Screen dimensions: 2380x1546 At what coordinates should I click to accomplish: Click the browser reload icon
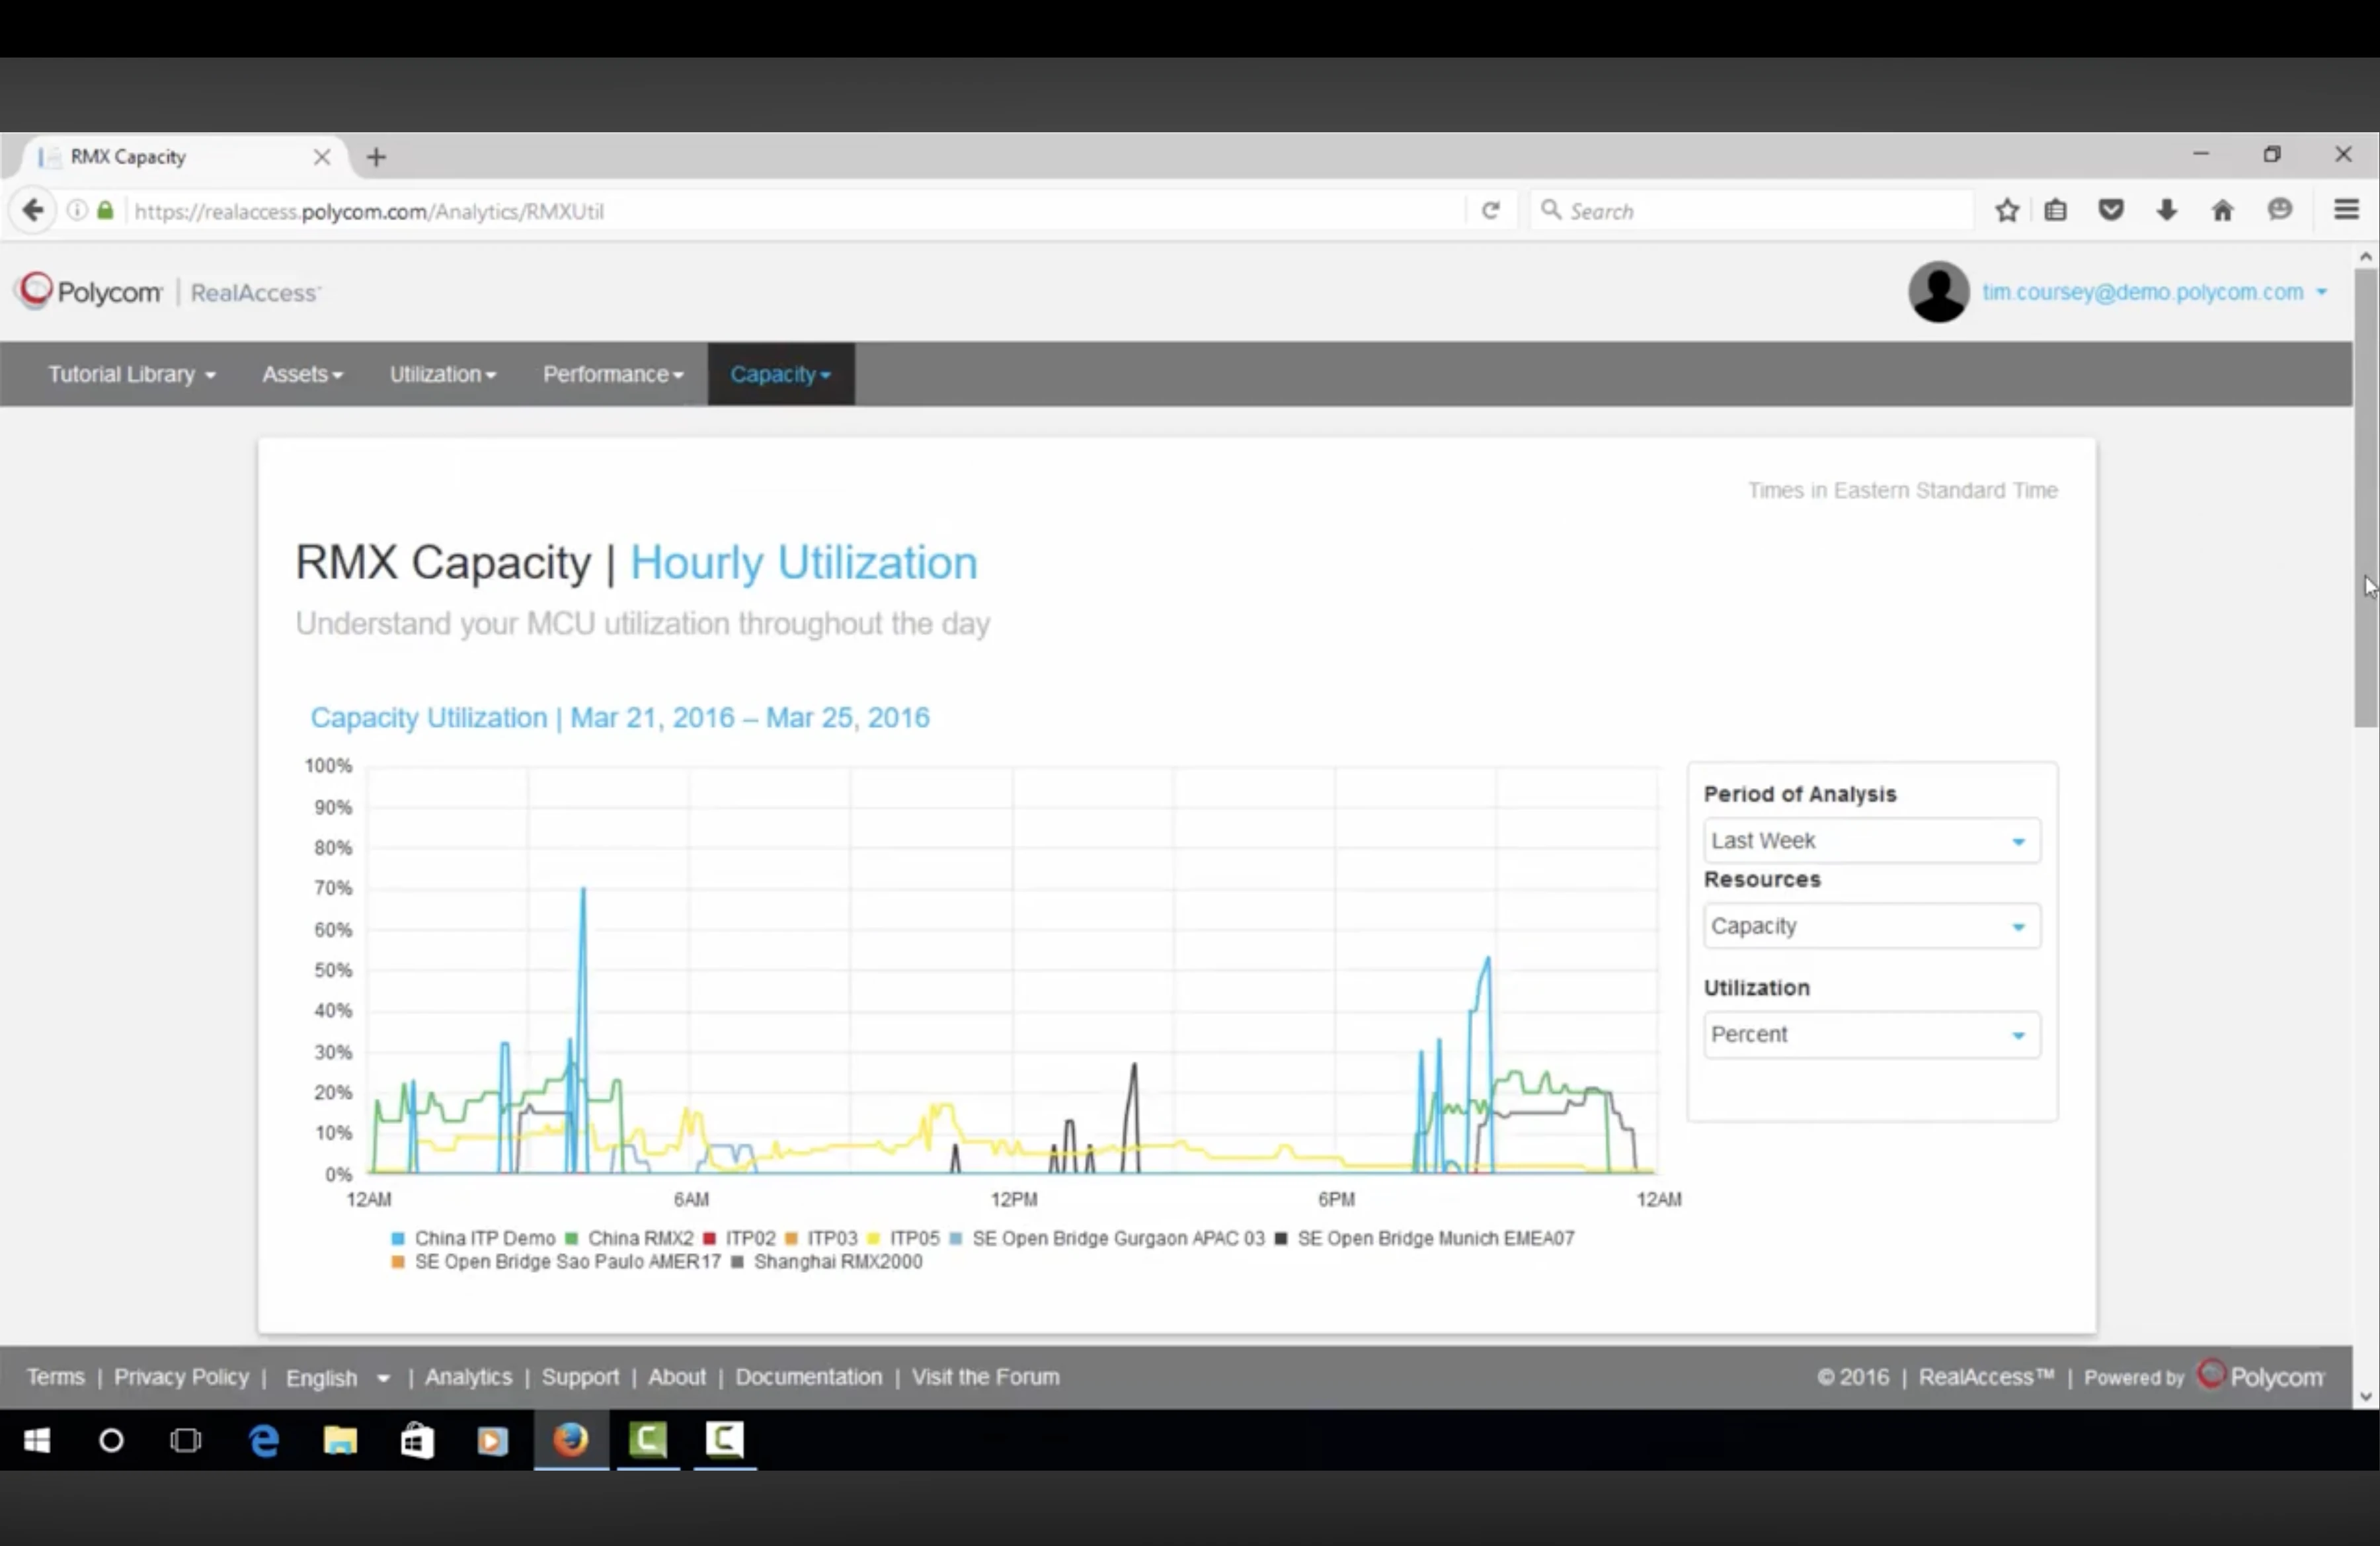[1490, 211]
